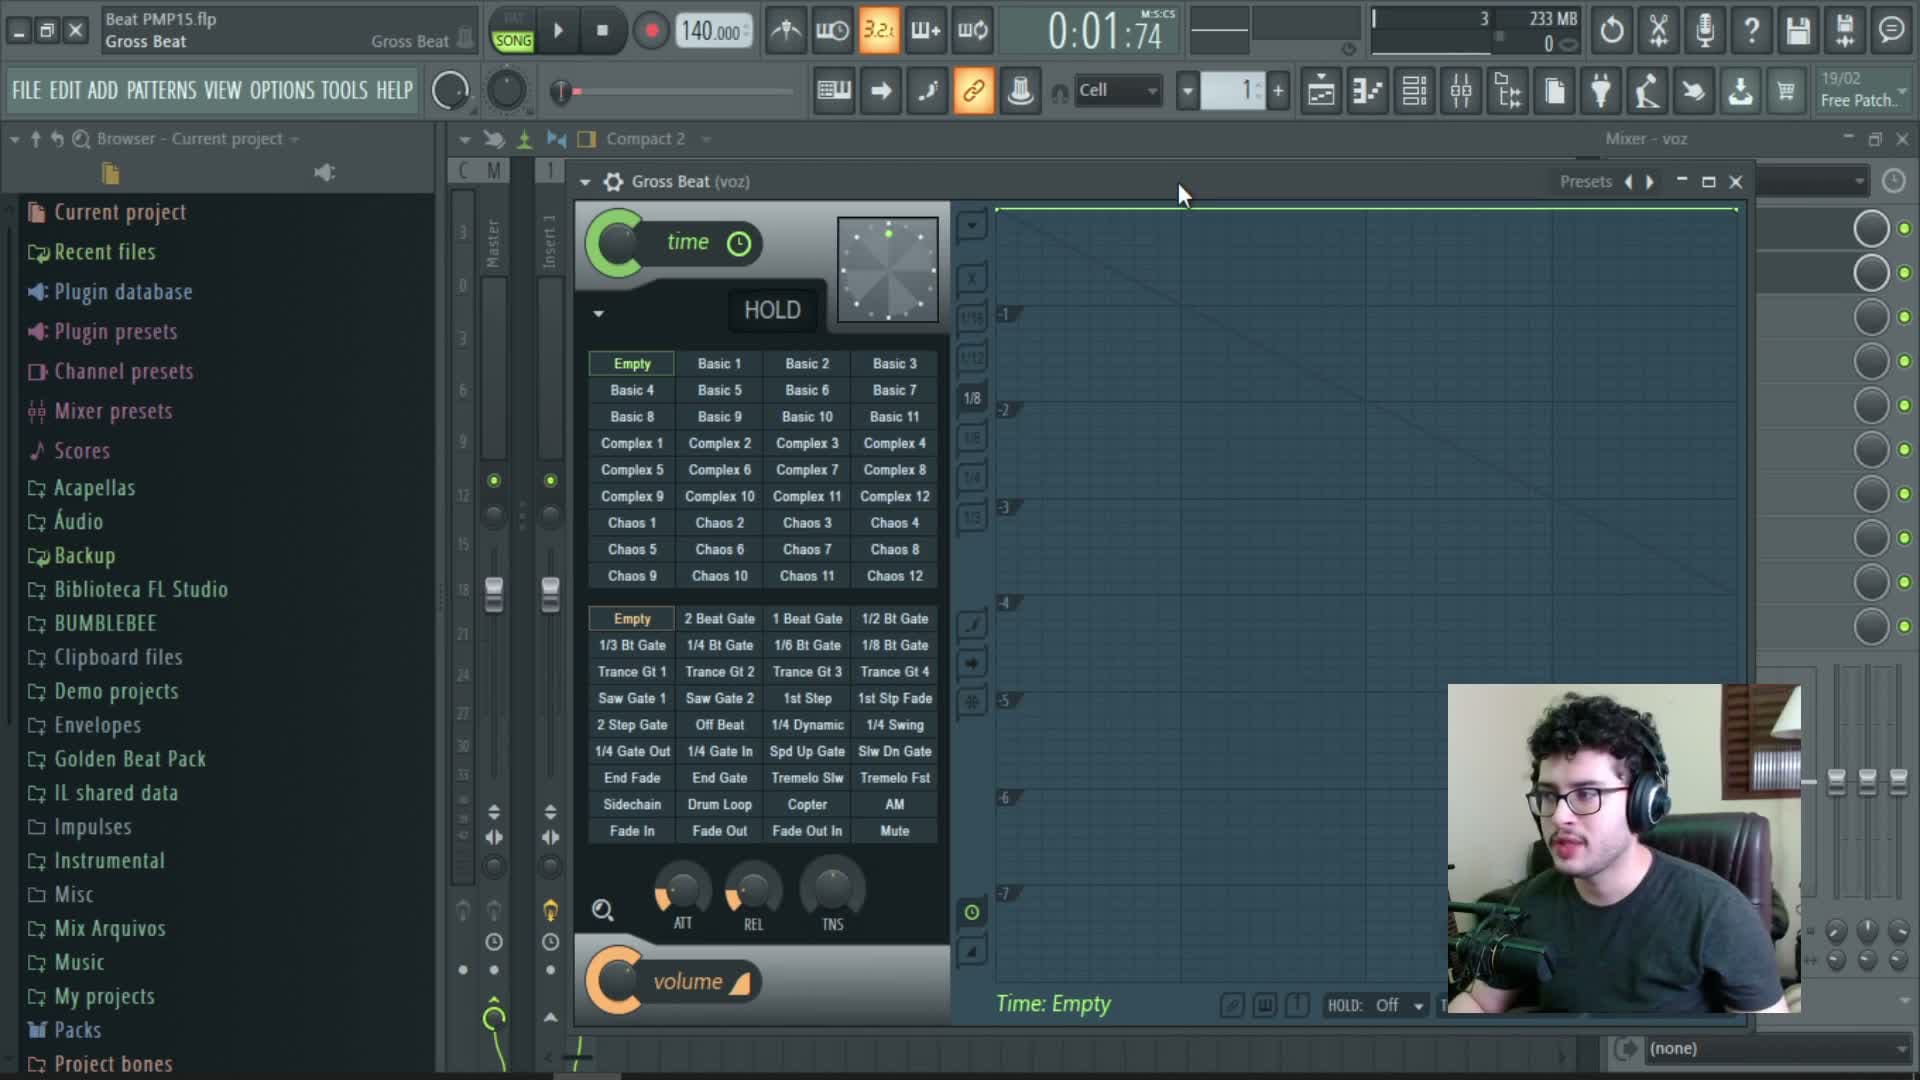This screenshot has width=1920, height=1080.
Task: Expand the Demo projects folder
Action: tap(116, 691)
